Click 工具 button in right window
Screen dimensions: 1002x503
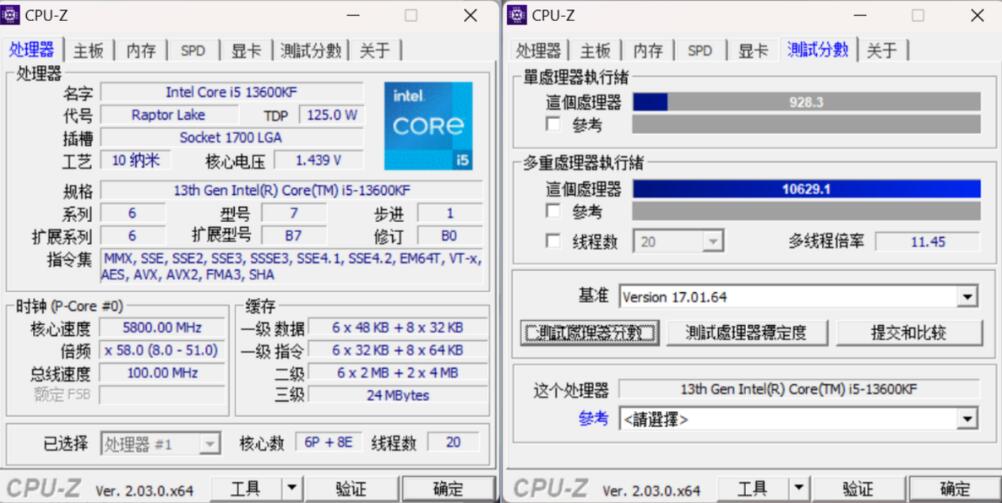753,488
